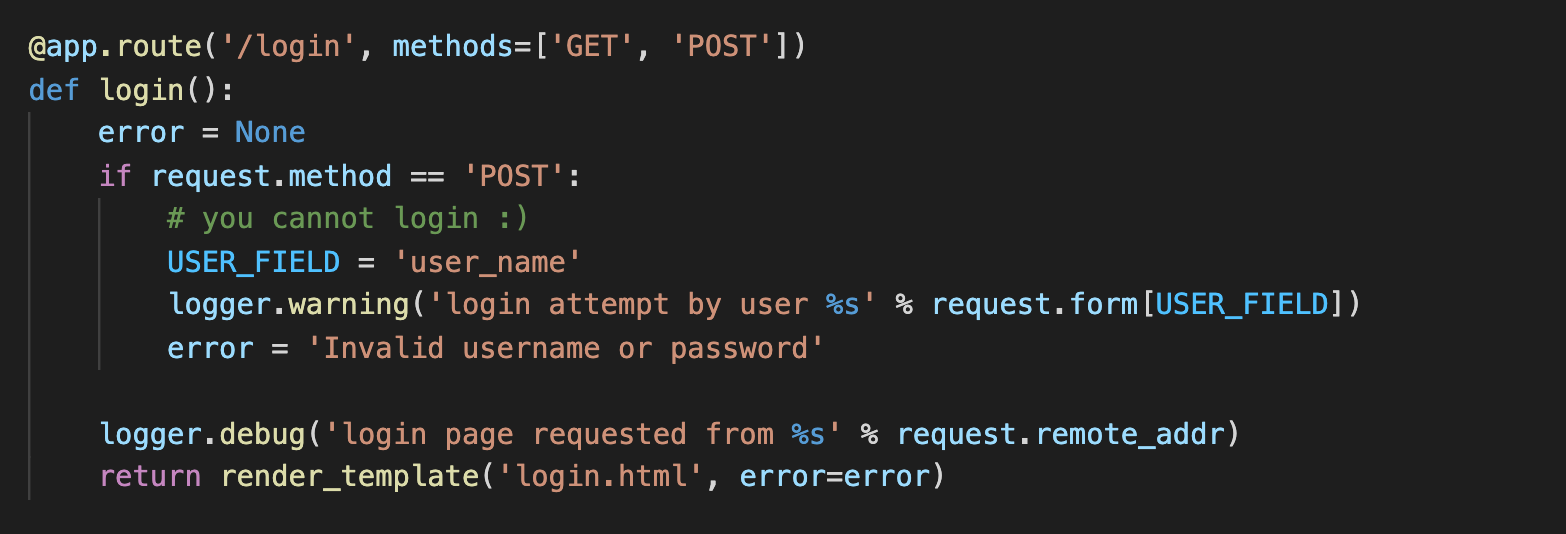Click request.remote_addr in the debug line

tap(1067, 434)
